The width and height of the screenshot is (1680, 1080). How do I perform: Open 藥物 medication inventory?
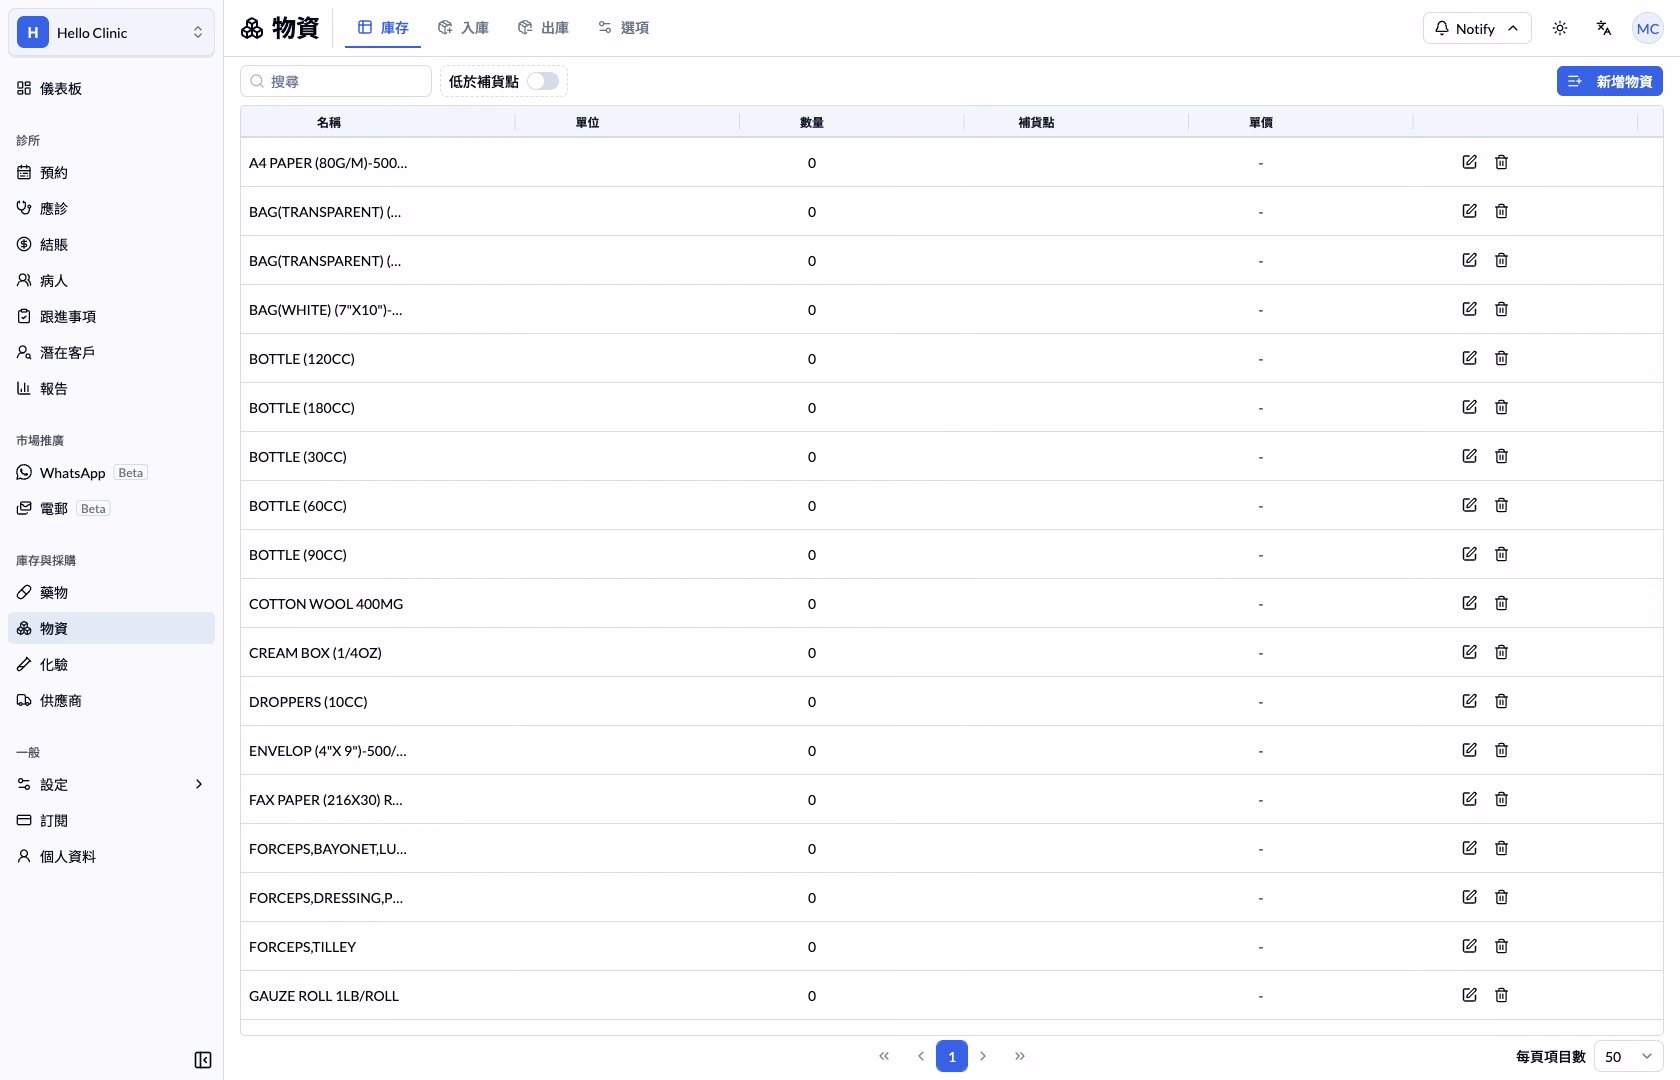coord(111,592)
